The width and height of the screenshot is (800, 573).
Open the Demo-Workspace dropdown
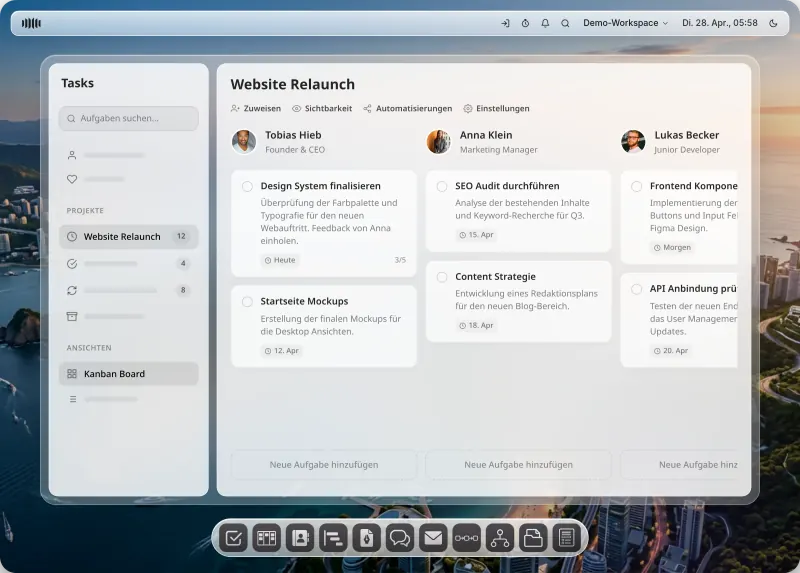[626, 23]
